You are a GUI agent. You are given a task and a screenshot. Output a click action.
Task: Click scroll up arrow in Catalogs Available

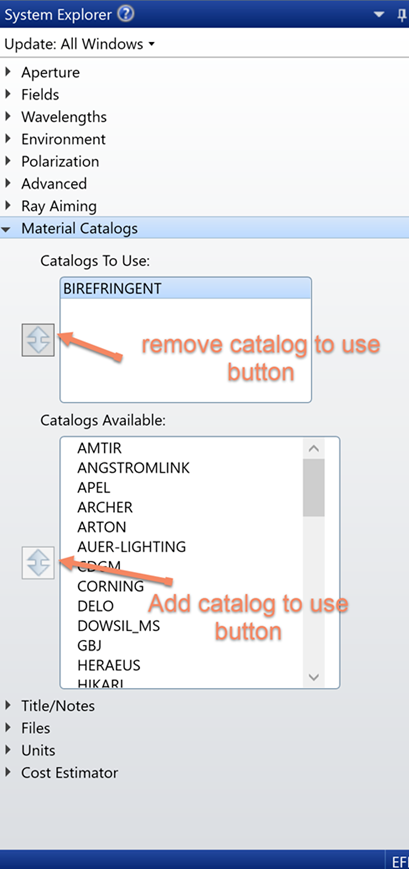(x=314, y=448)
